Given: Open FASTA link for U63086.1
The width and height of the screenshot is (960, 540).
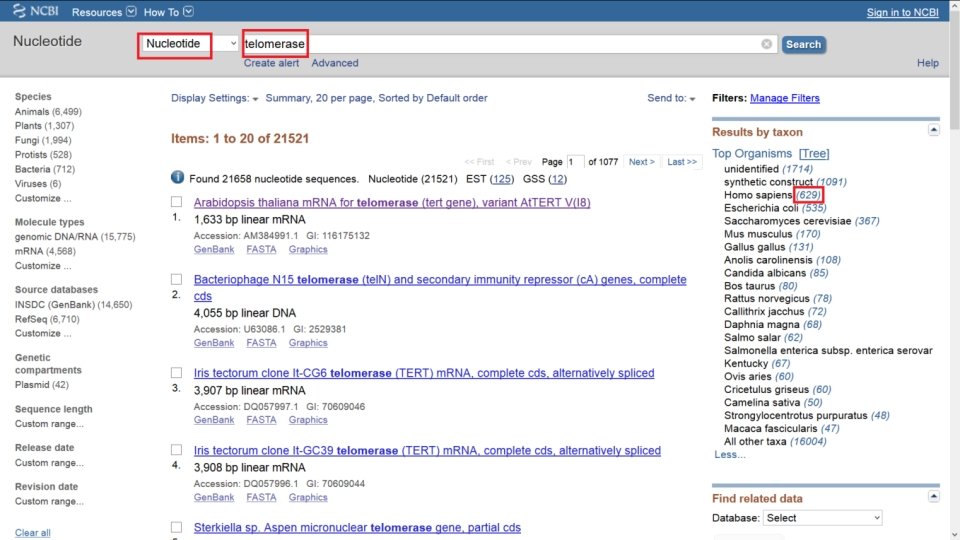Looking at the screenshot, I should tap(261, 343).
